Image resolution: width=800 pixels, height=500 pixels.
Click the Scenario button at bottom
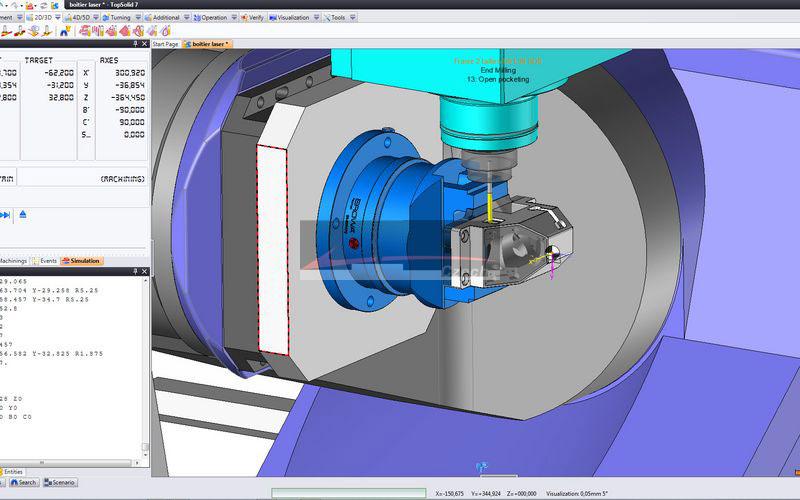[62, 482]
